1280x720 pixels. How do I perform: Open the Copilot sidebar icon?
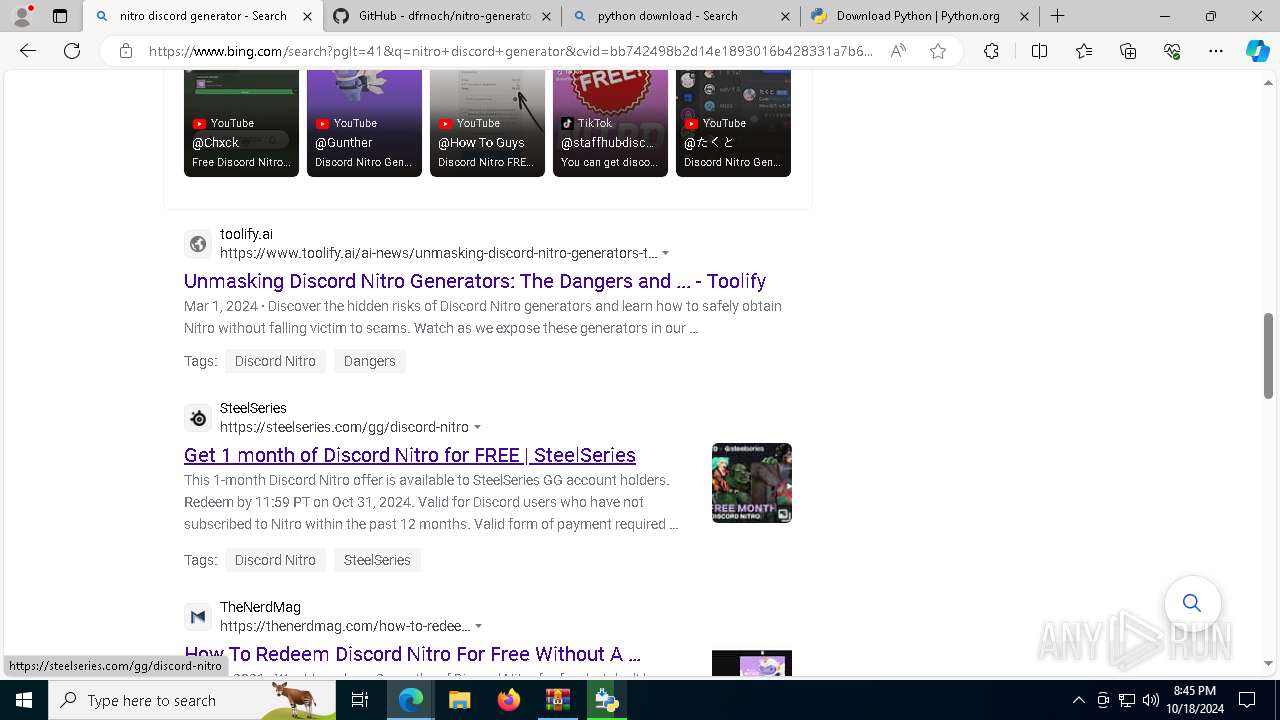(1257, 51)
